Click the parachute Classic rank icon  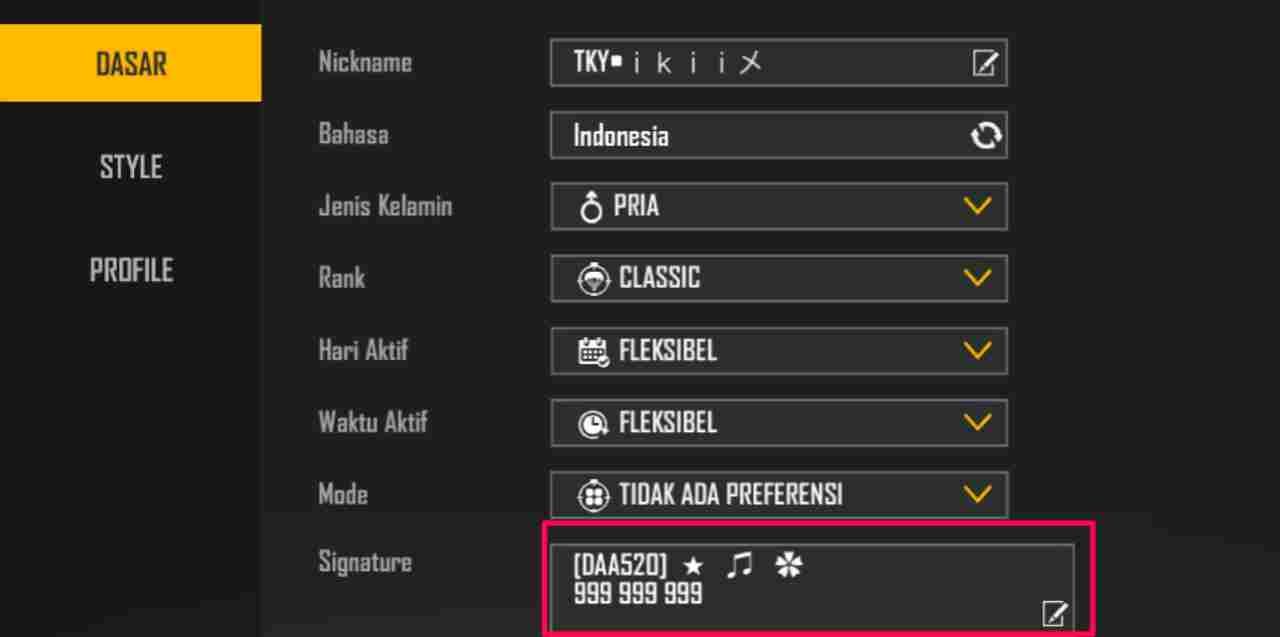pyautogui.click(x=593, y=279)
